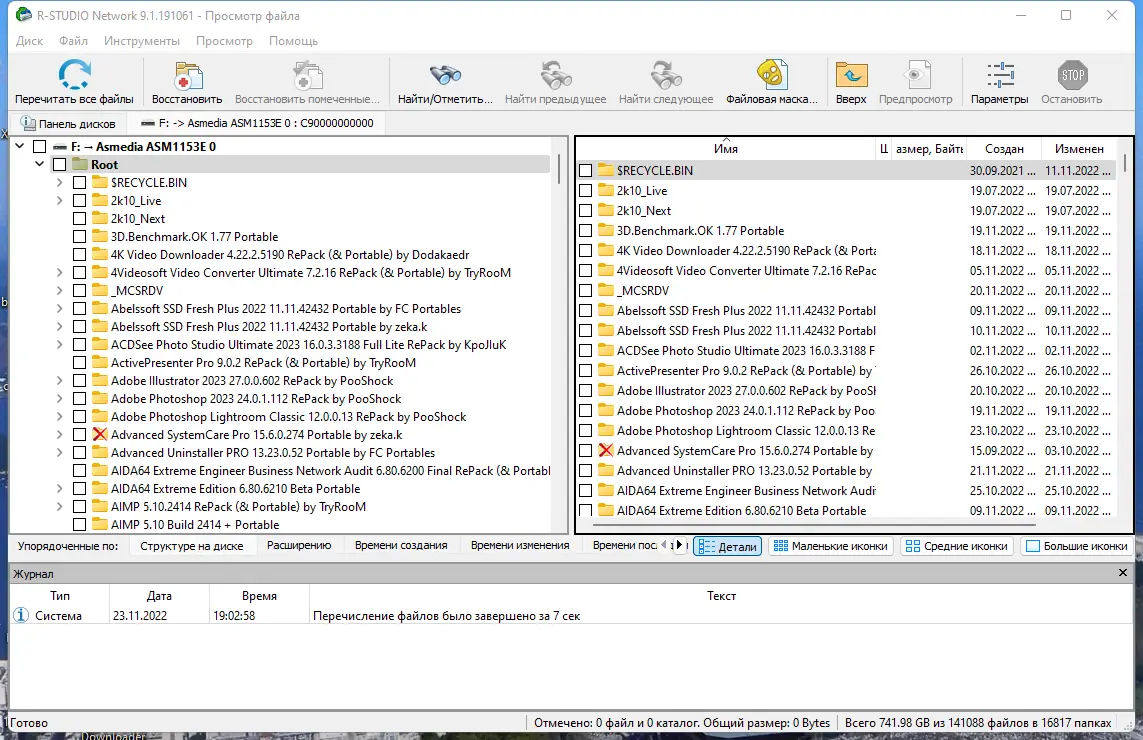Collapse the Root folder node

[x=39, y=164]
